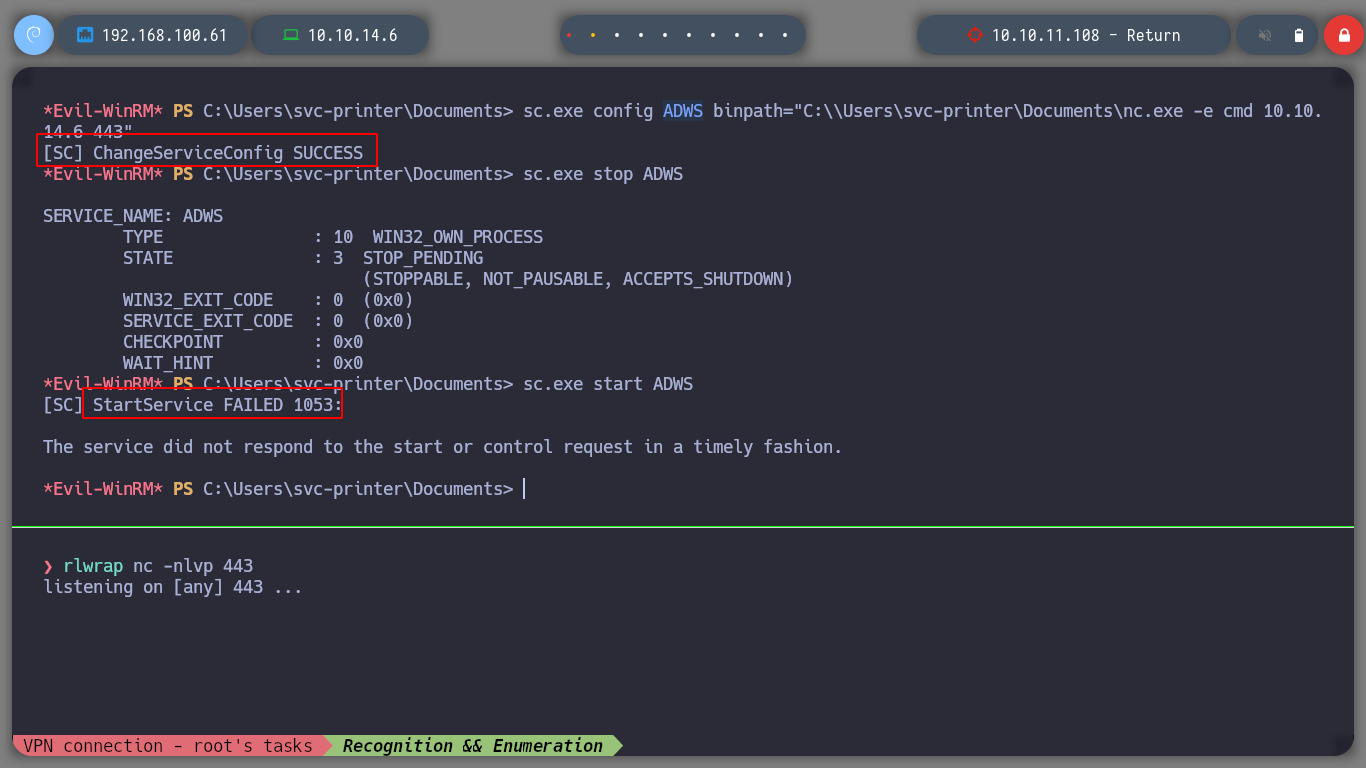
Task: Click the 192.168.100.61 IP address label
Action: point(164,35)
